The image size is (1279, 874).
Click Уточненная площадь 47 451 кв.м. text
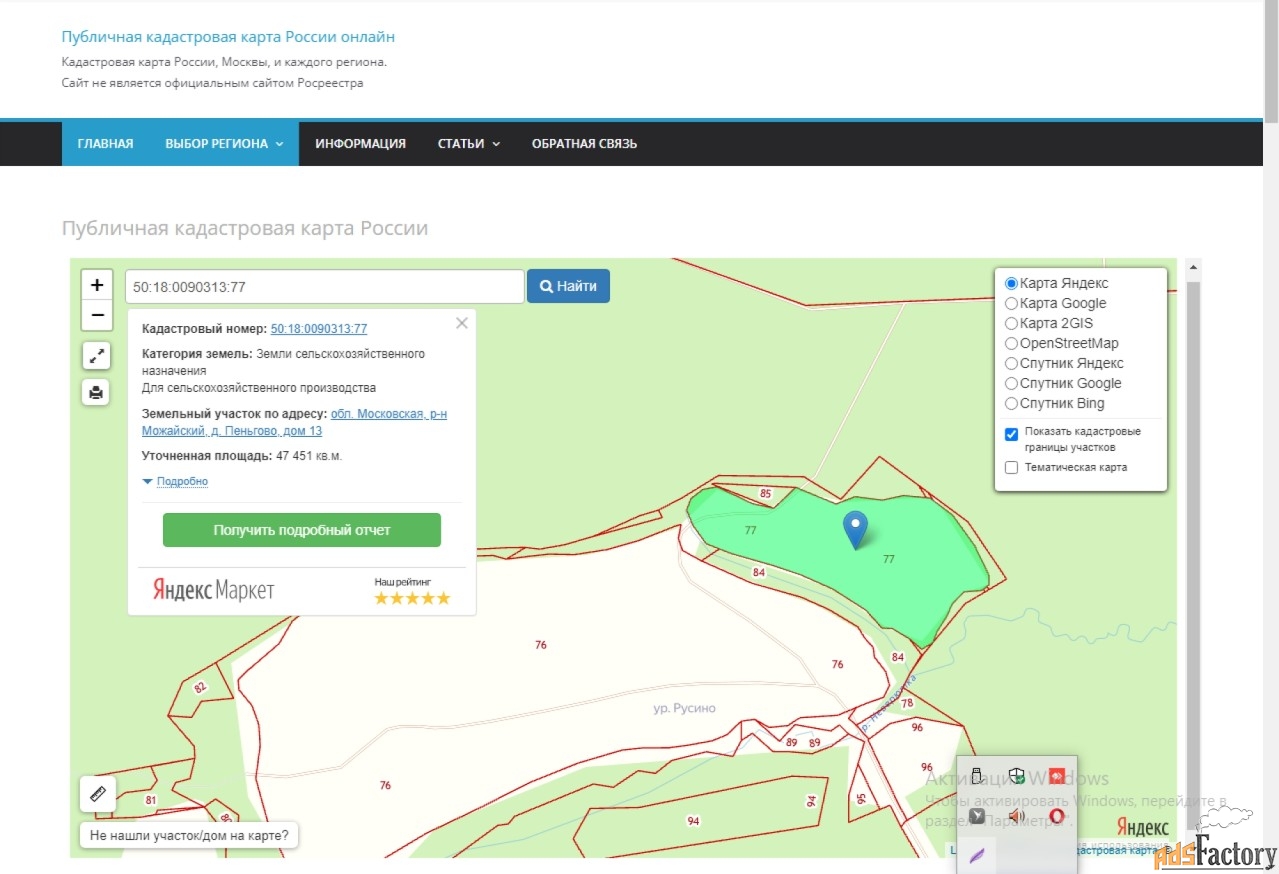point(242,456)
